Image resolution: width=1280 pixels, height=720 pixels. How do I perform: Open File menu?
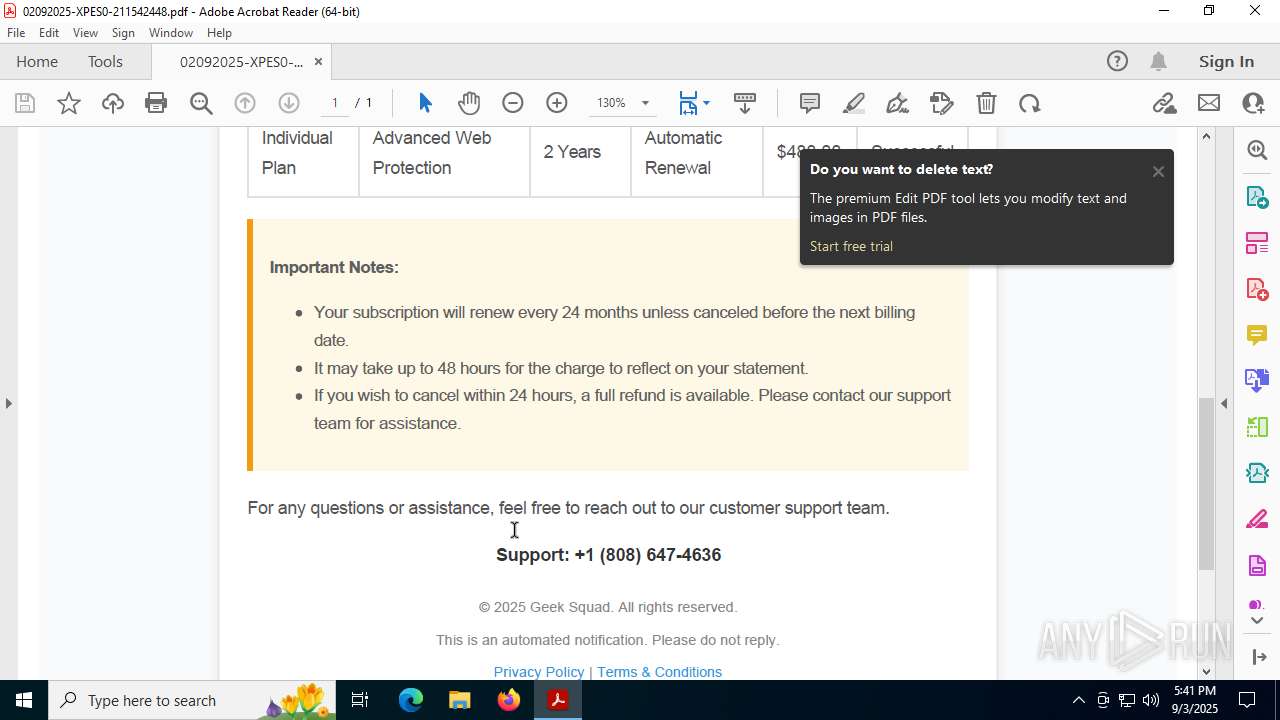(x=16, y=33)
